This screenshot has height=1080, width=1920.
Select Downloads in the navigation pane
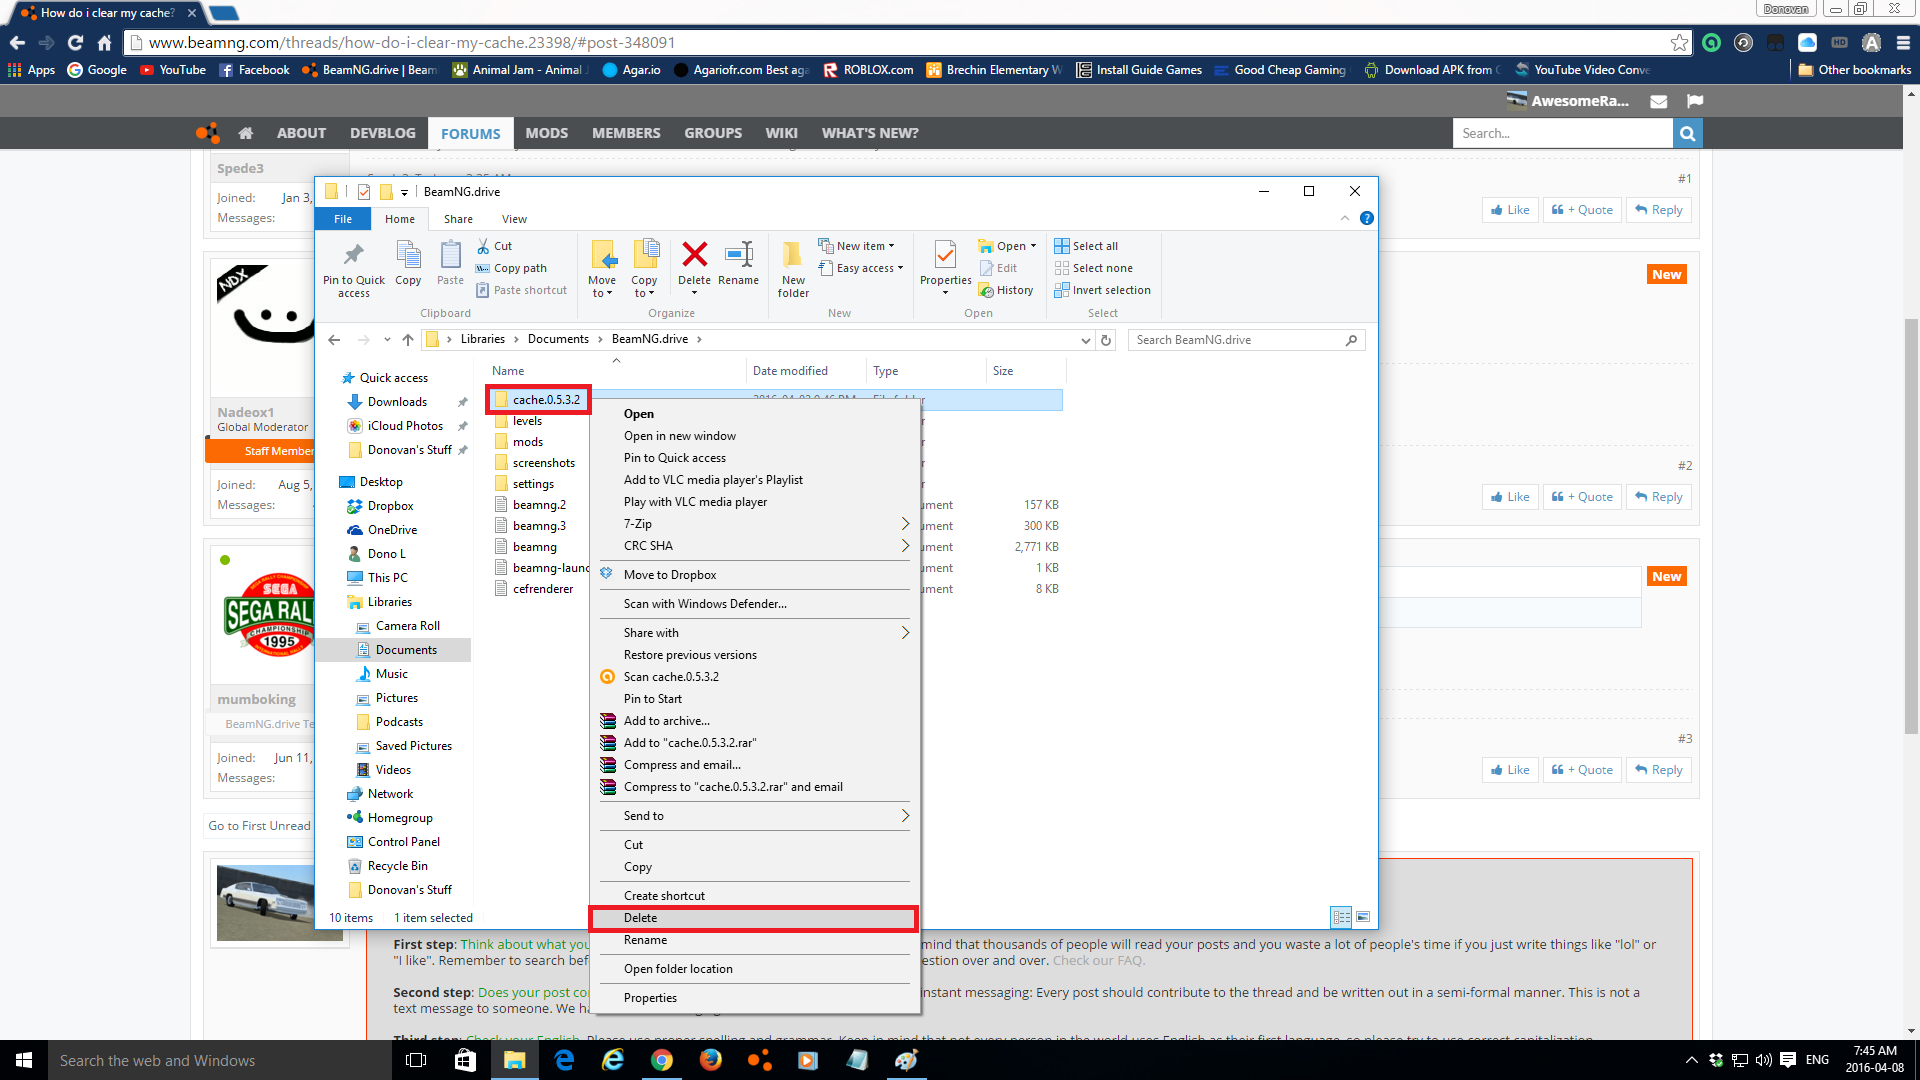coord(397,402)
